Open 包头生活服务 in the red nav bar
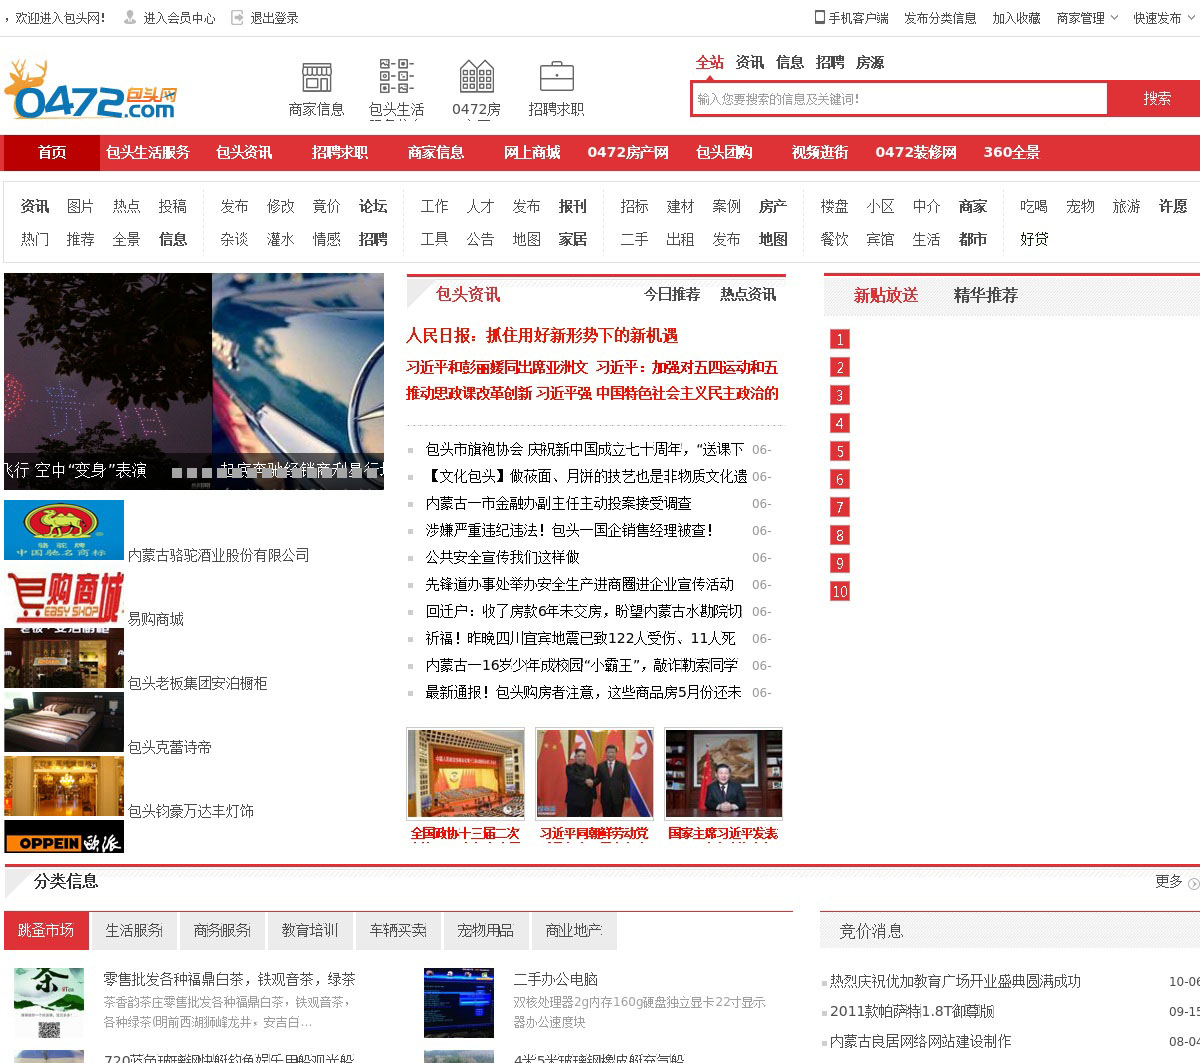The image size is (1200, 1063). click(148, 152)
